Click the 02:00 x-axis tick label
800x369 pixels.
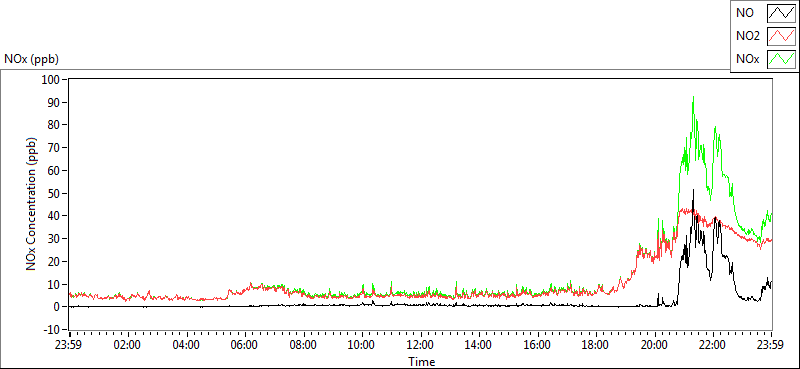(128, 344)
